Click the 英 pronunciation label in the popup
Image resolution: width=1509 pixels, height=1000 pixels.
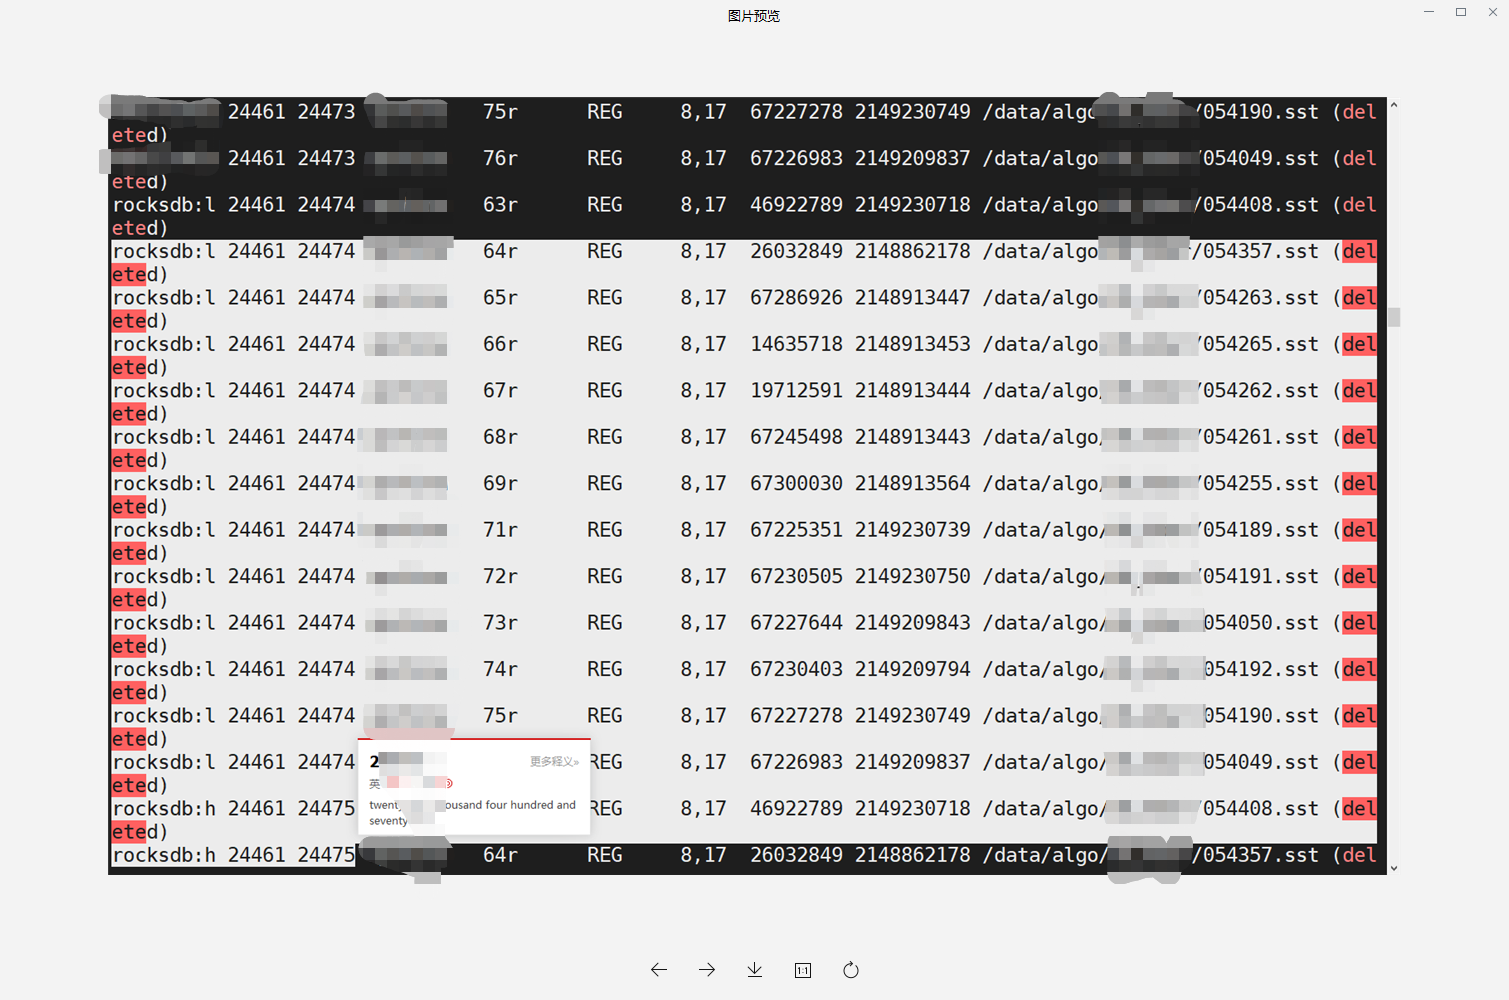pos(375,782)
